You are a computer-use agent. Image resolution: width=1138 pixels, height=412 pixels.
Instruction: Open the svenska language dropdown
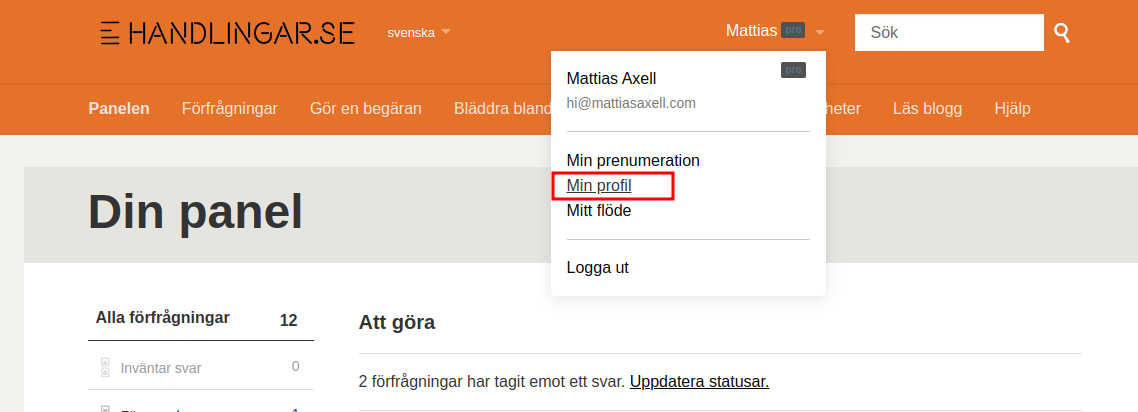[418, 32]
